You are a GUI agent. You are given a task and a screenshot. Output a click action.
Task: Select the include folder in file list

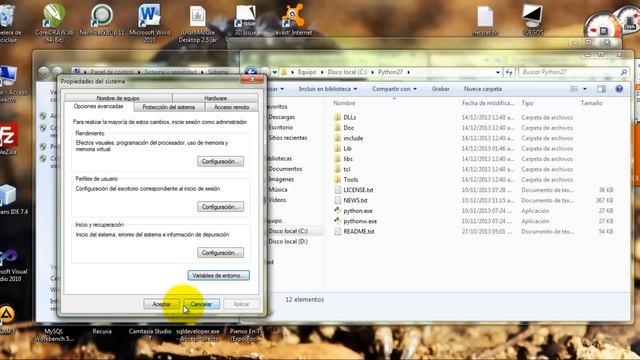[x=353, y=138]
